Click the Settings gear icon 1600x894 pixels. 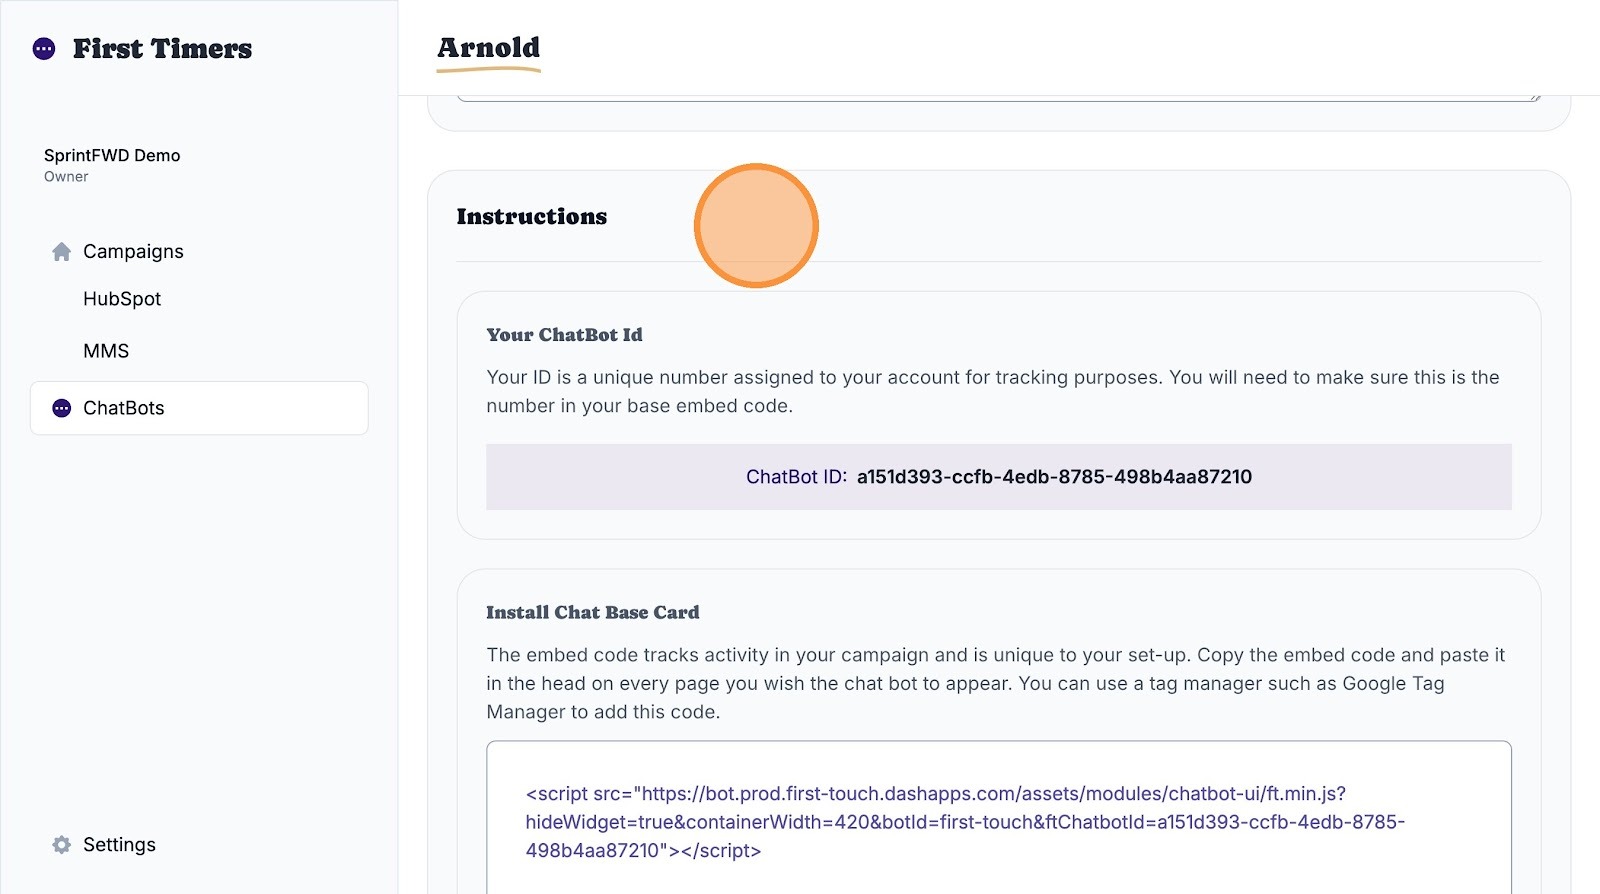pos(61,845)
